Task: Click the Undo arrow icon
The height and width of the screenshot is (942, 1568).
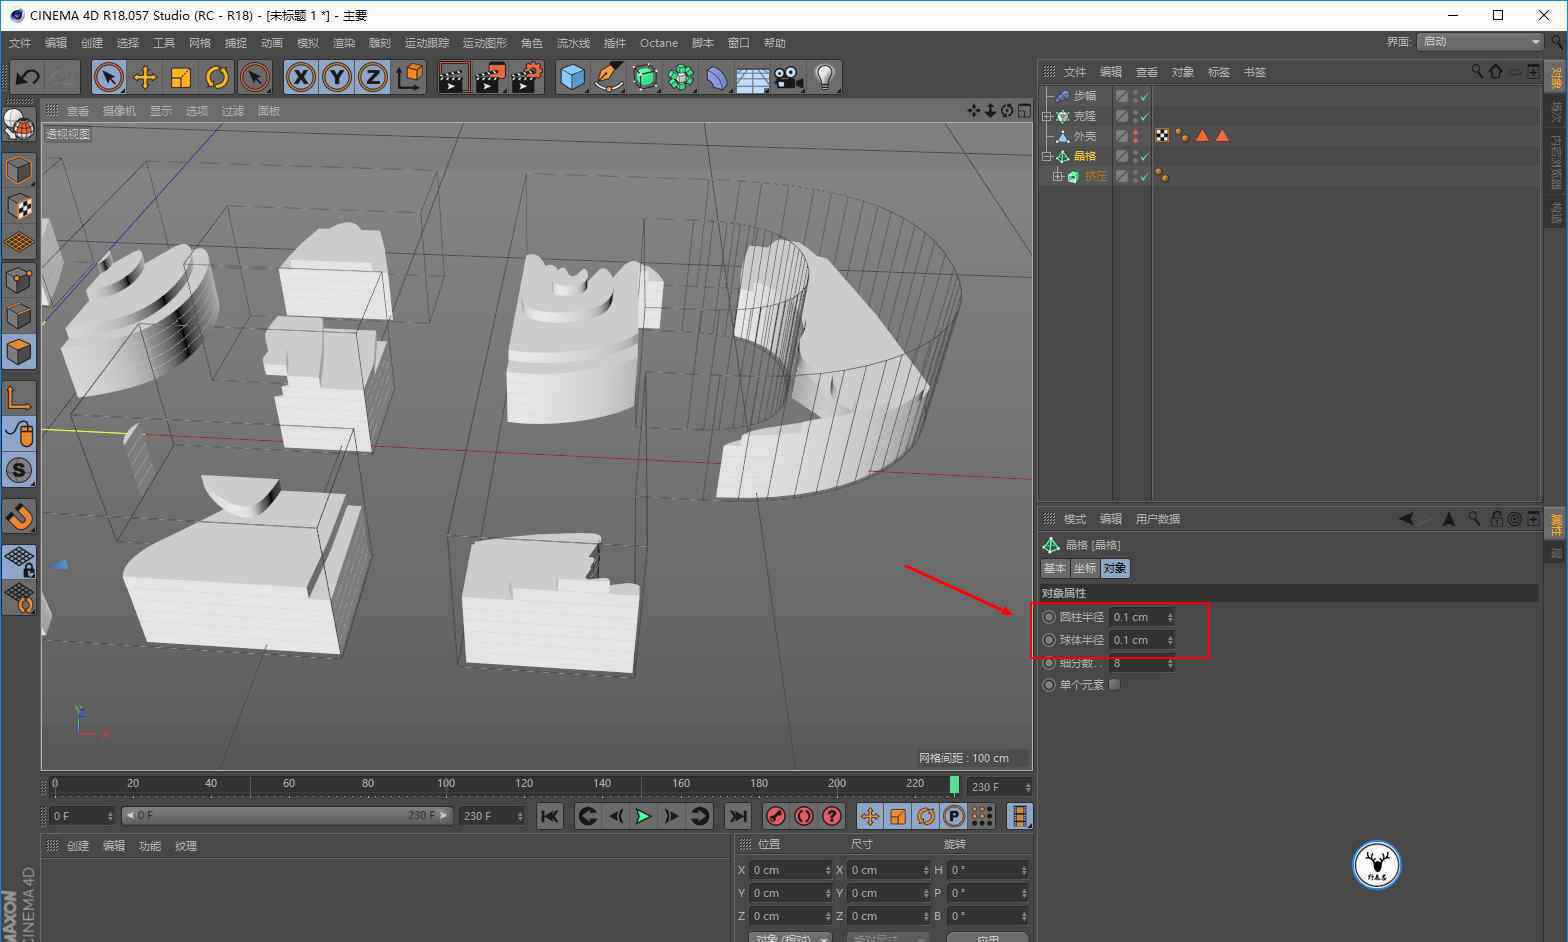Action: (x=28, y=77)
